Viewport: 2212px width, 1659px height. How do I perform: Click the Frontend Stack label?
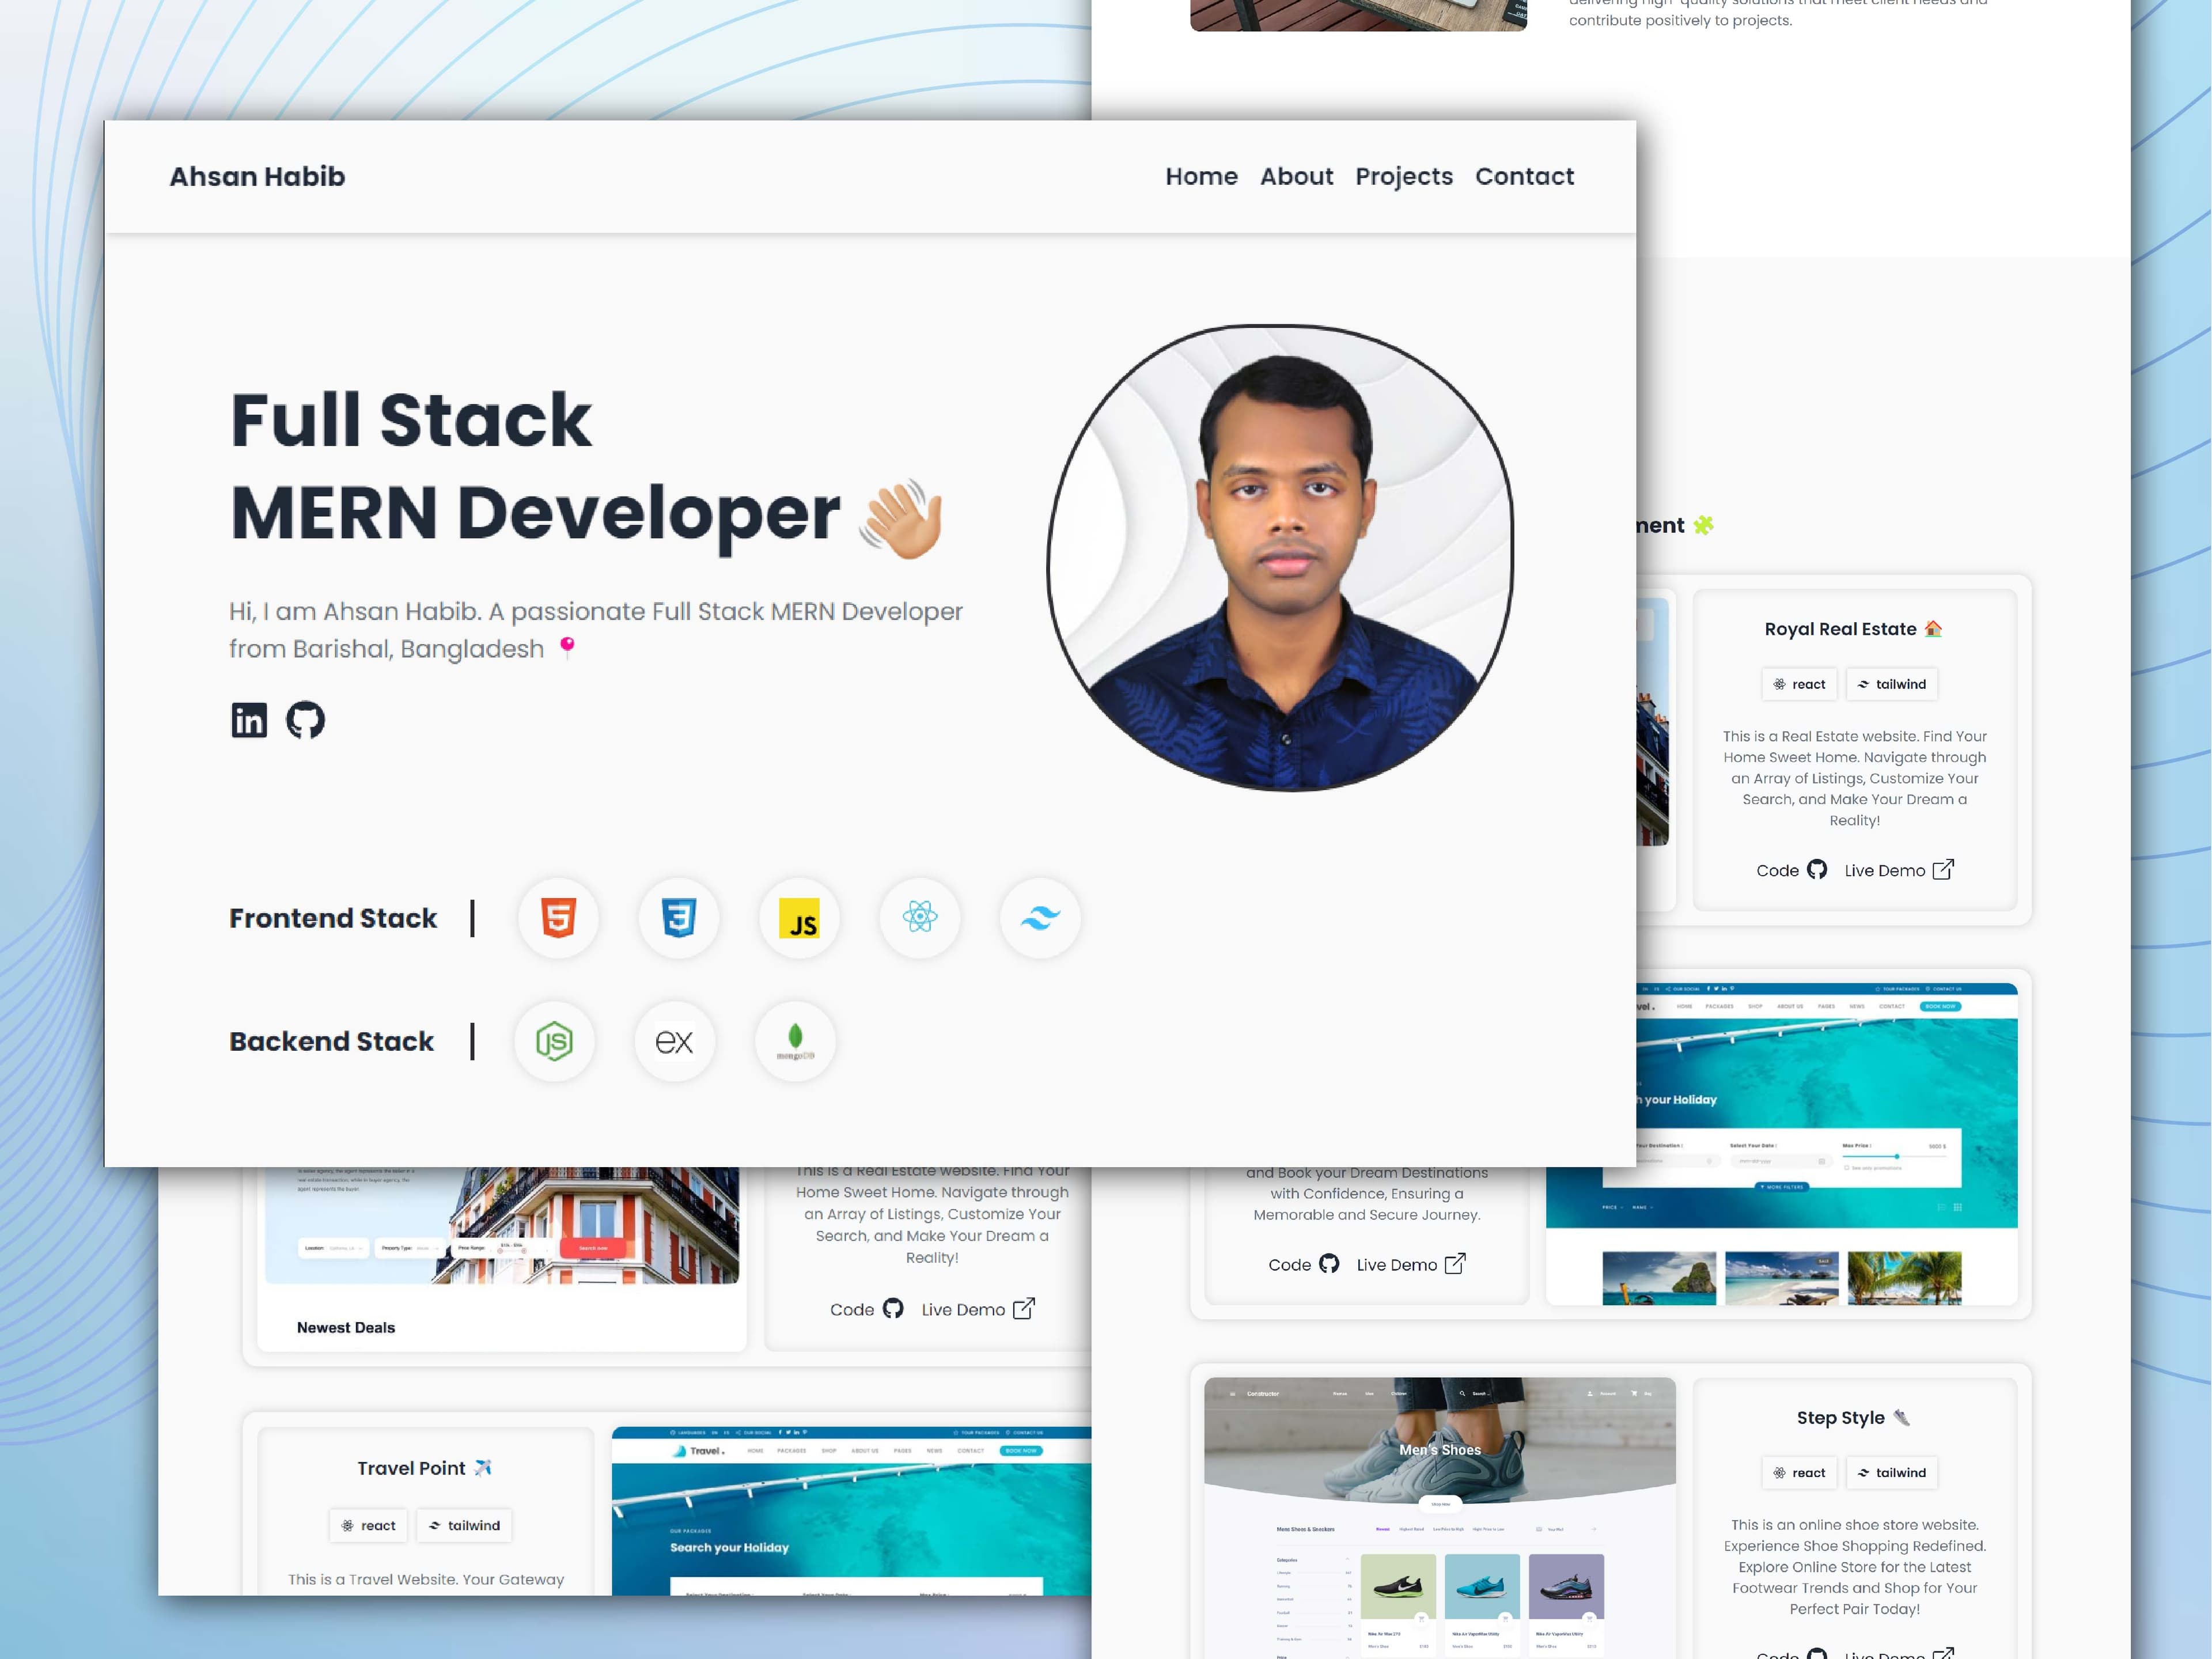(333, 918)
